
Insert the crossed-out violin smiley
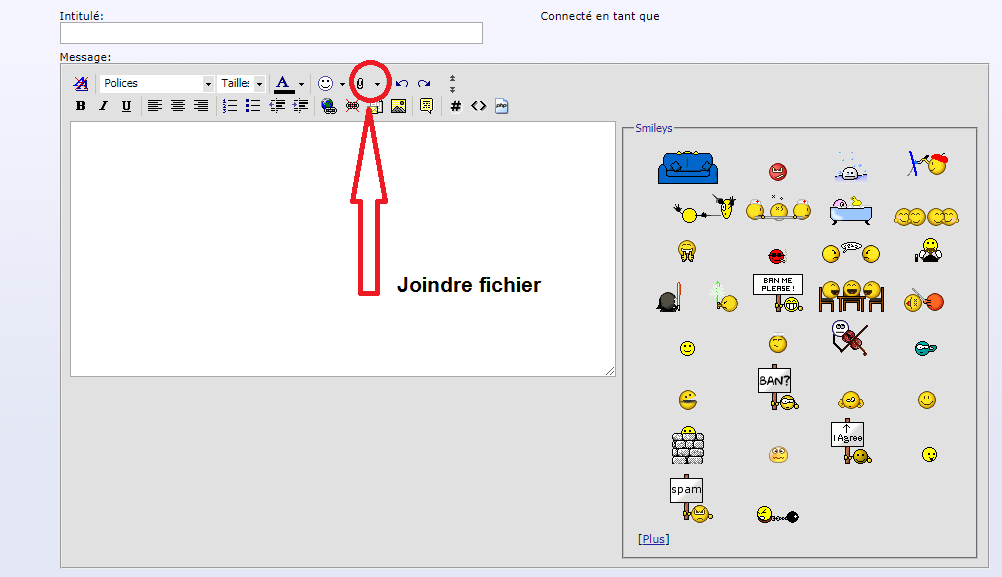850,338
